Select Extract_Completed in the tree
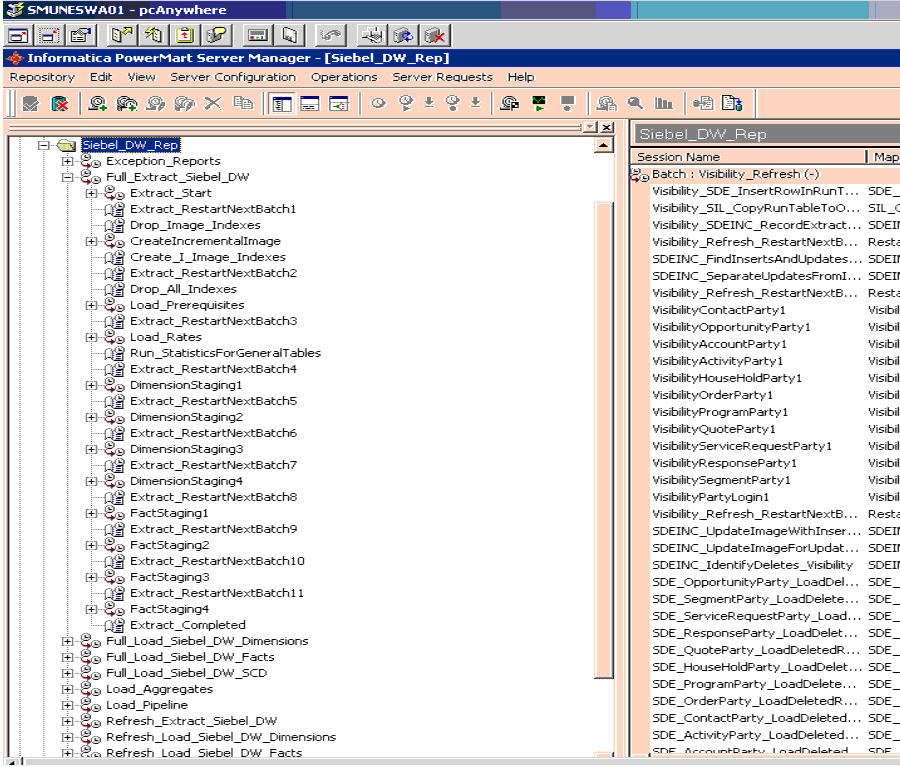900x767 pixels. click(188, 625)
